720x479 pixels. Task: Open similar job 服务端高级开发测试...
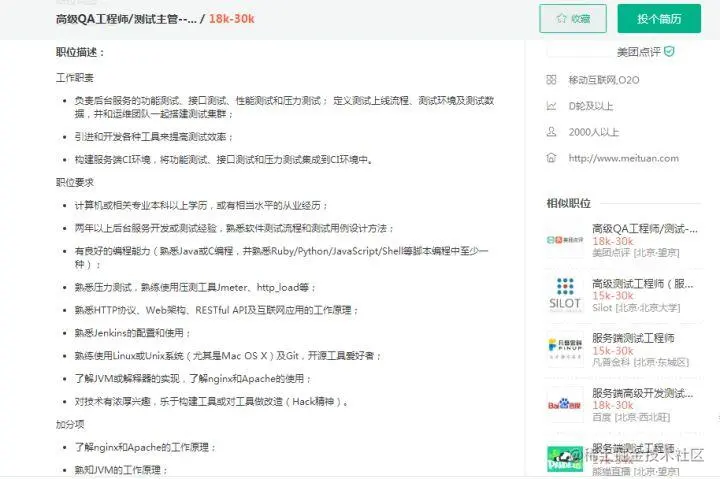[x=642, y=393]
